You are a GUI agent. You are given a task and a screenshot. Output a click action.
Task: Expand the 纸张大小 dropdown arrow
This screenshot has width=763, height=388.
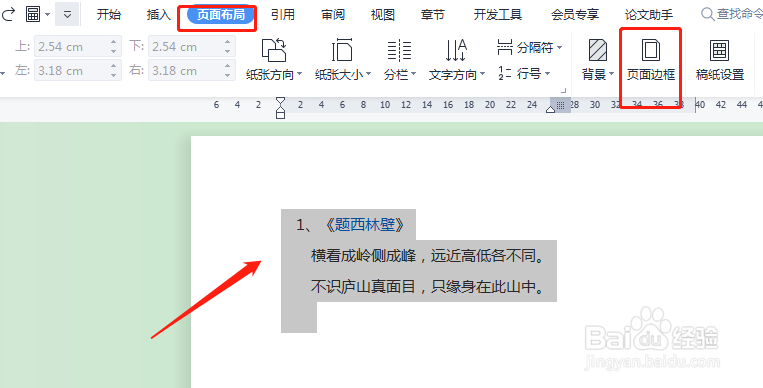click(368, 74)
